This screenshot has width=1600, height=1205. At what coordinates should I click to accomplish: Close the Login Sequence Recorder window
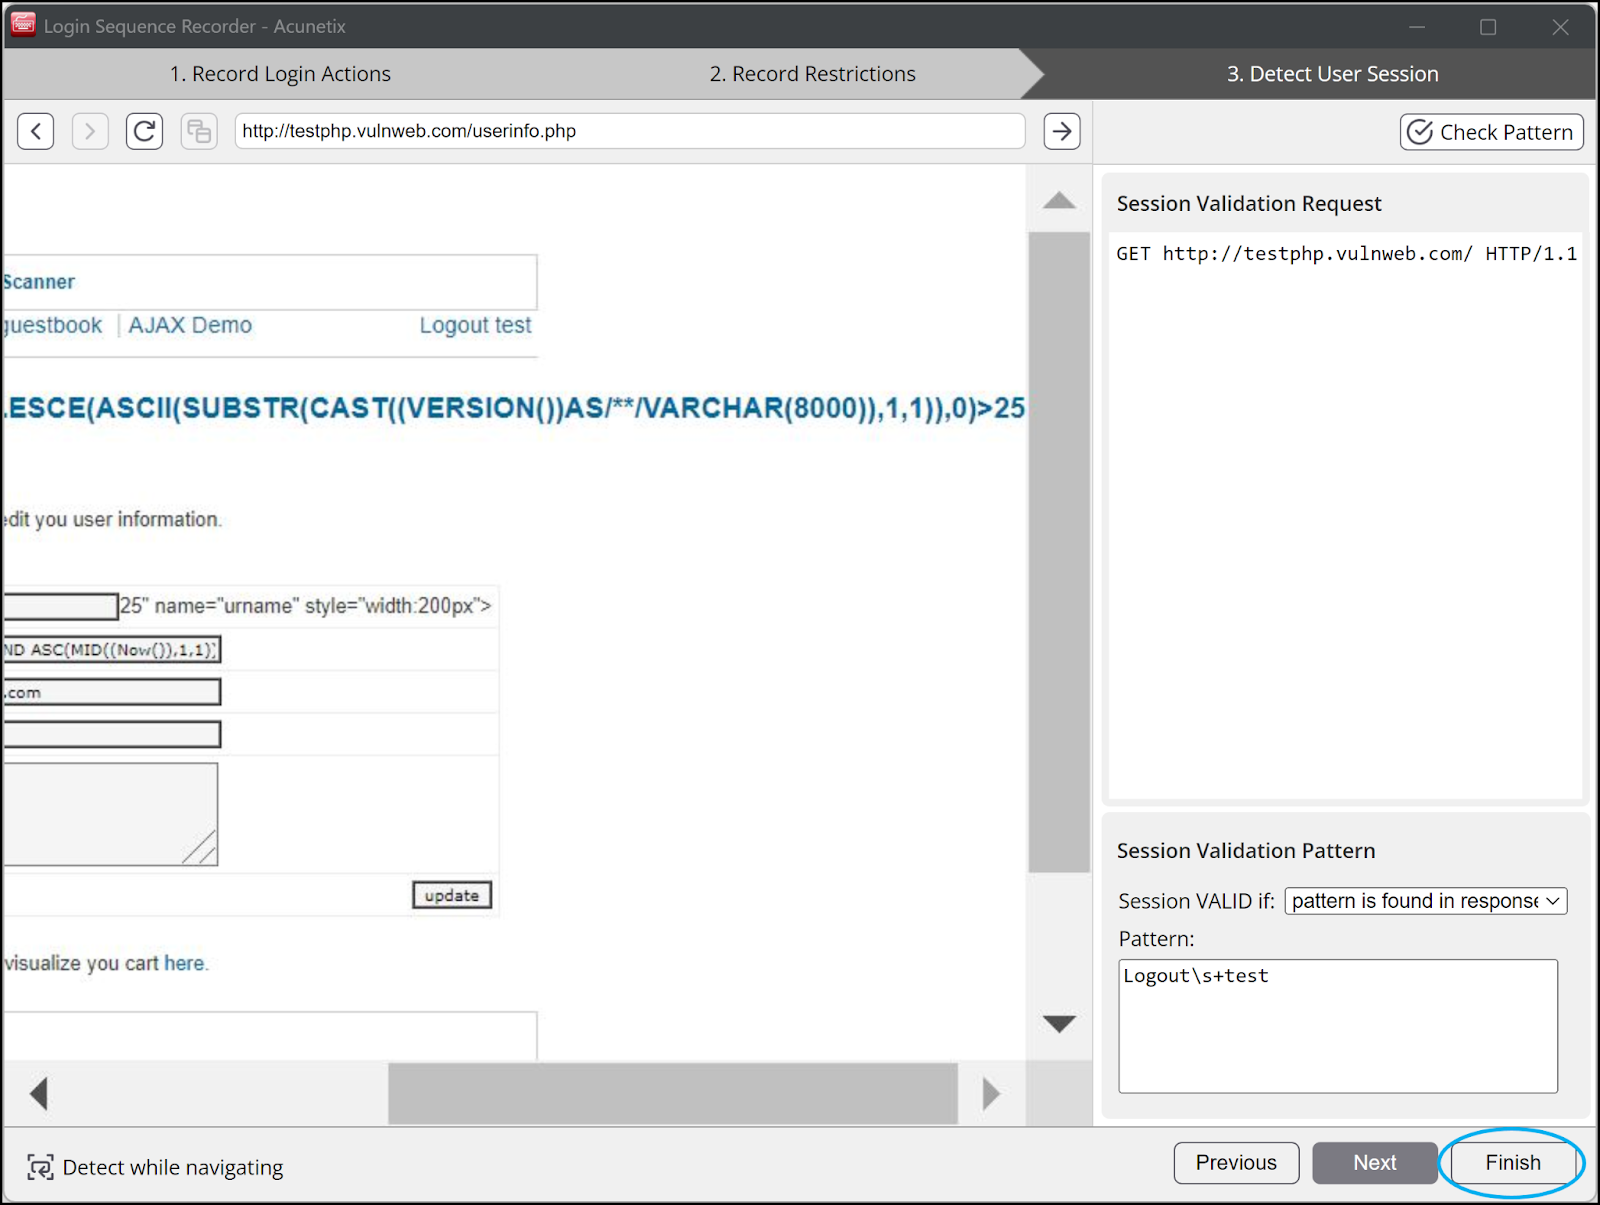point(1560,27)
